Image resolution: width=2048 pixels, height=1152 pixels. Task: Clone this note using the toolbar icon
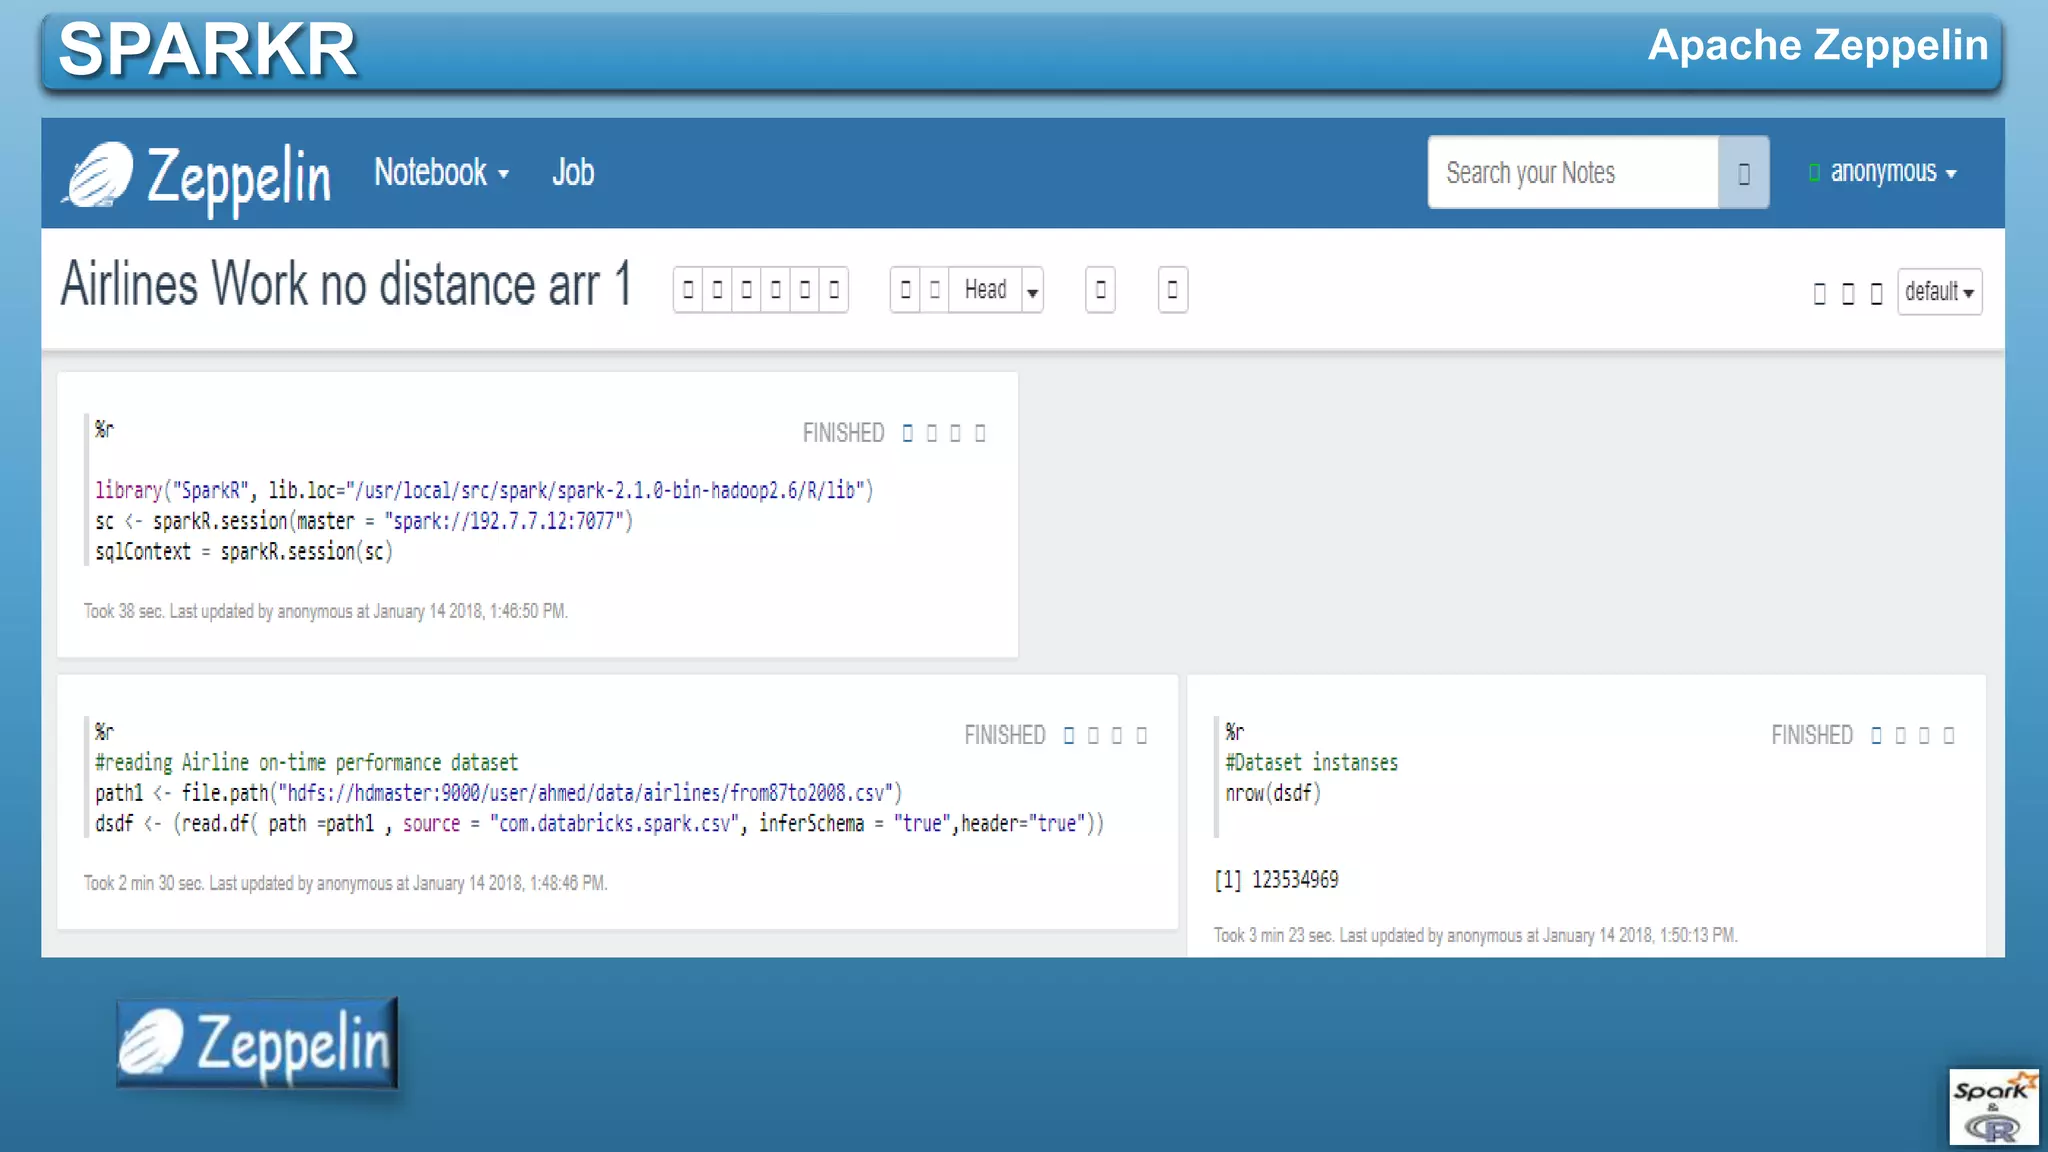(x=804, y=290)
